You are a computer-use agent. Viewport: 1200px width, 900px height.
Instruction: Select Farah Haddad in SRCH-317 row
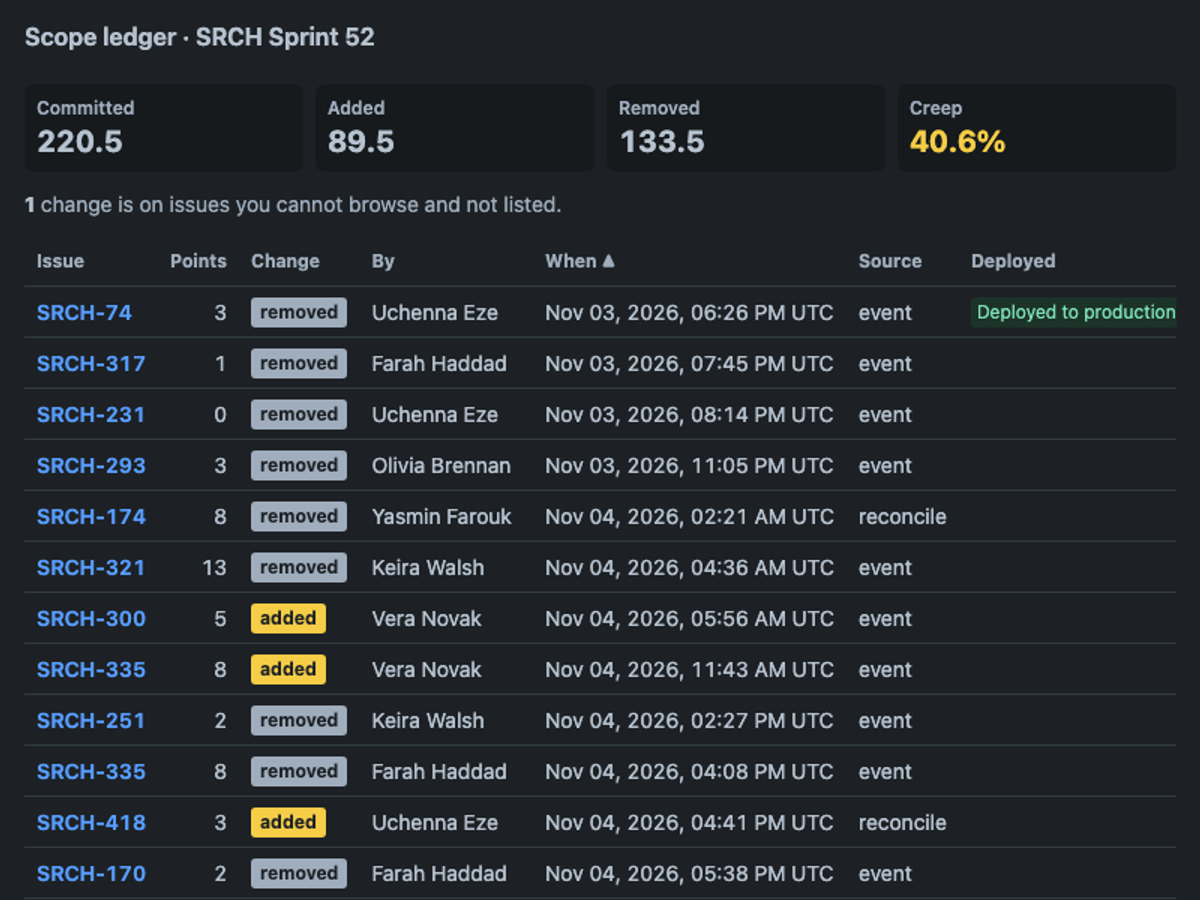(439, 363)
